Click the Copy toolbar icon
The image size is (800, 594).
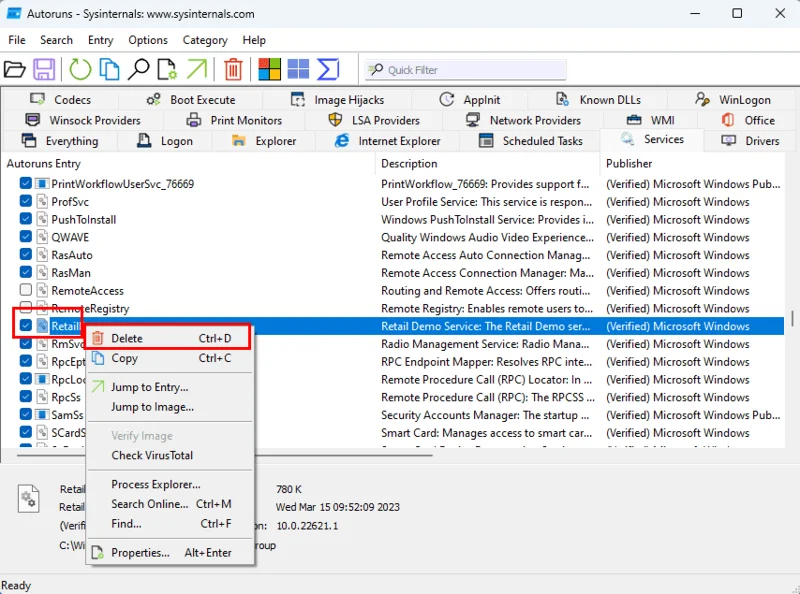pyautogui.click(x=109, y=69)
